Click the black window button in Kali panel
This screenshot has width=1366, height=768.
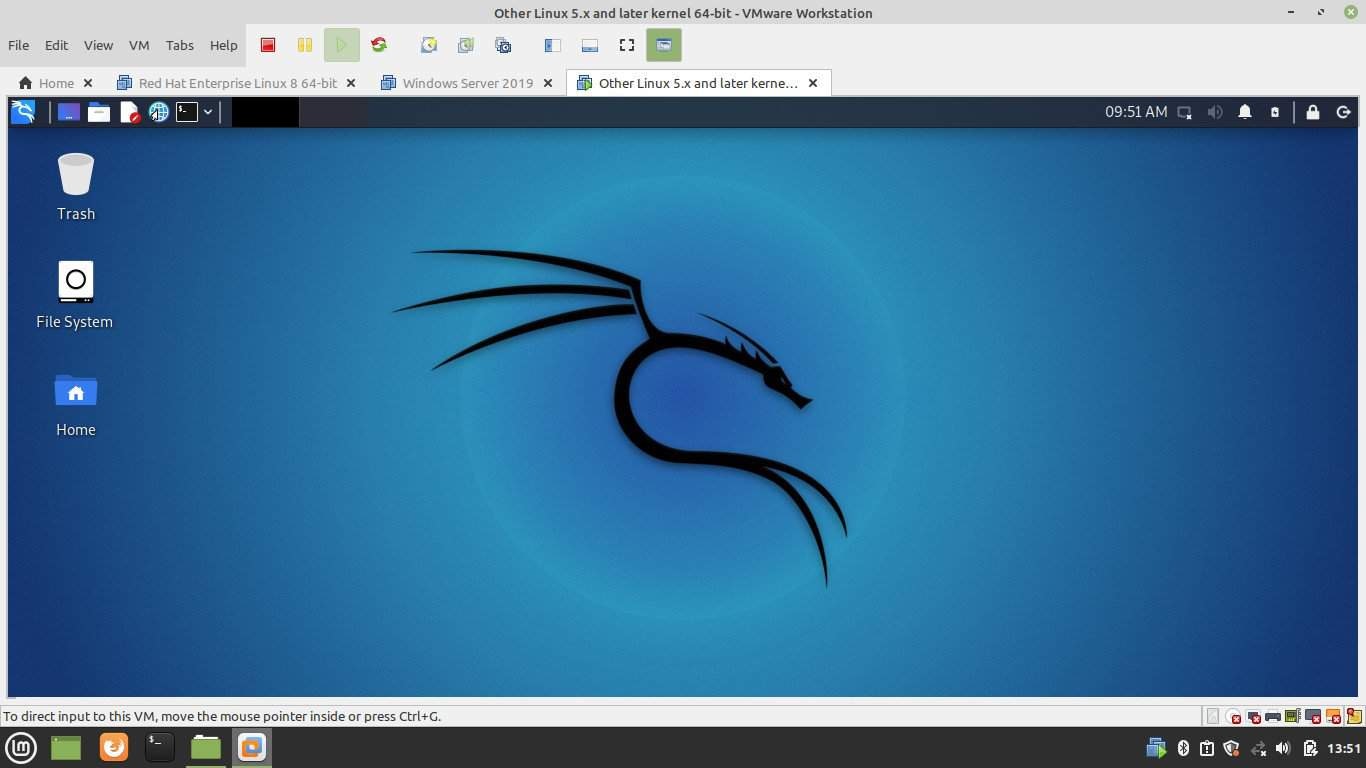click(265, 112)
